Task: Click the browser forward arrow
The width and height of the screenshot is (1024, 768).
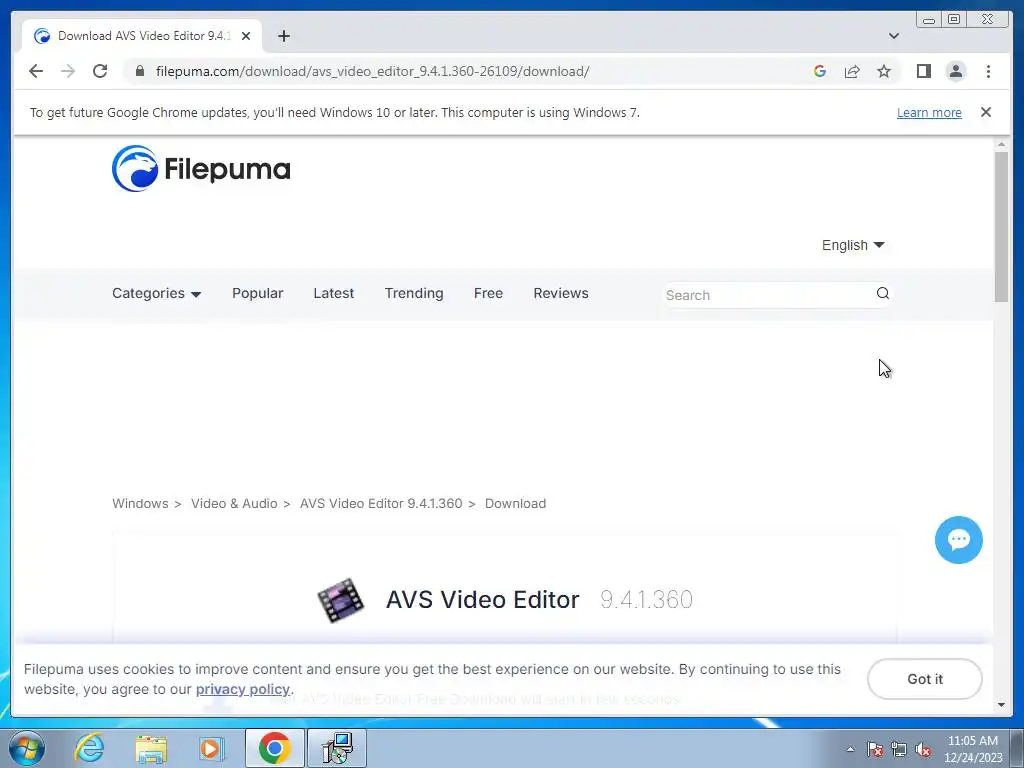Action: click(68, 71)
